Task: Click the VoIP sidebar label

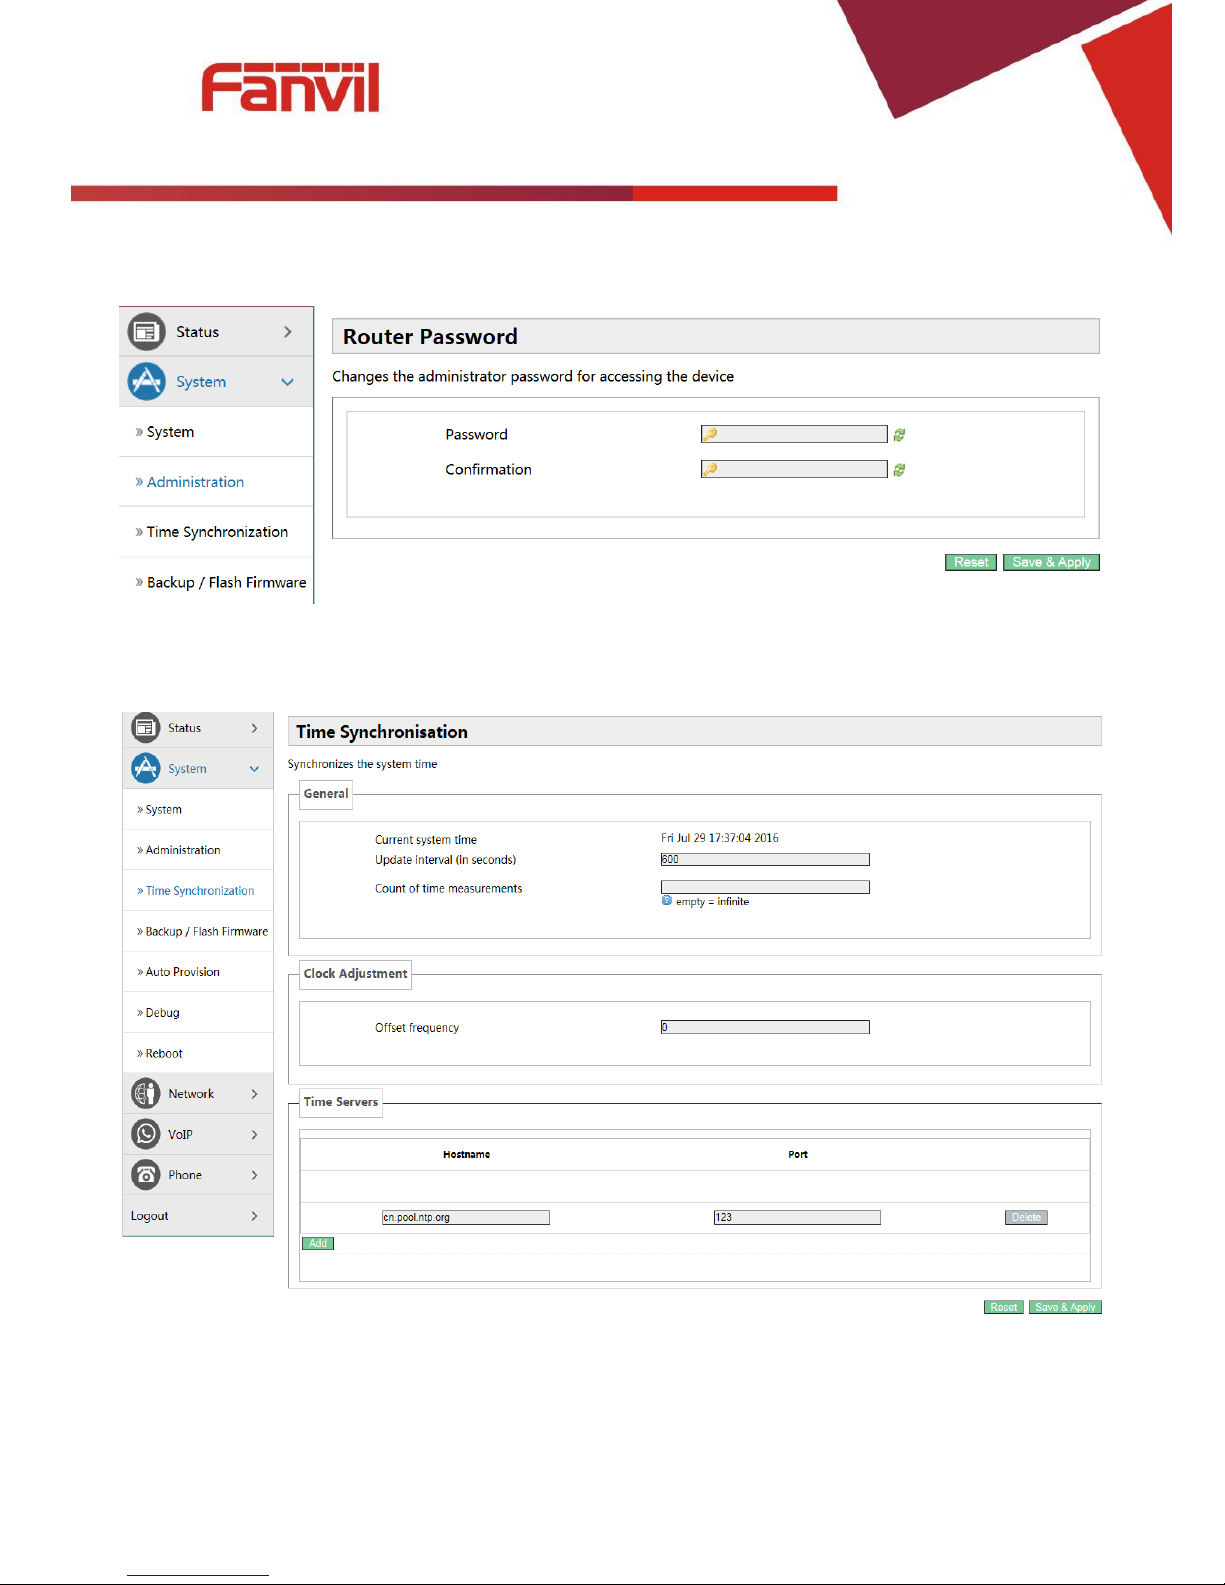Action: [x=180, y=1135]
